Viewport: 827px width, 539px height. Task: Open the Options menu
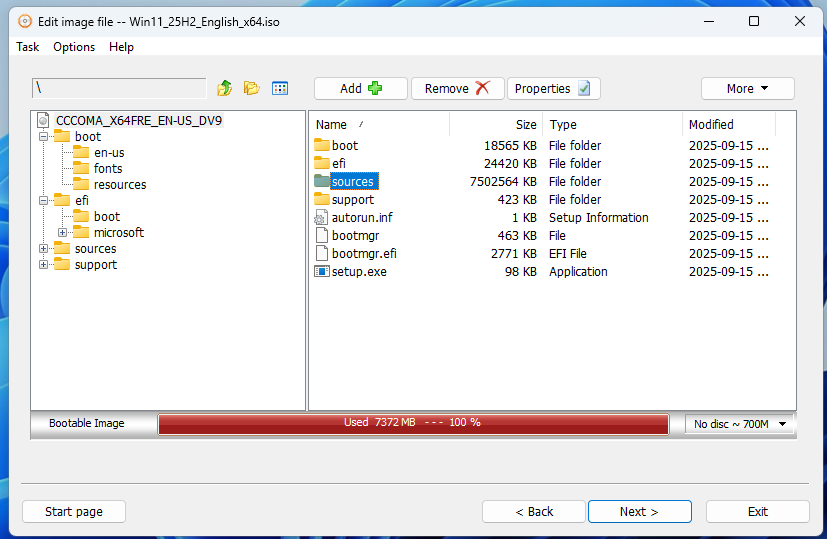pos(74,47)
